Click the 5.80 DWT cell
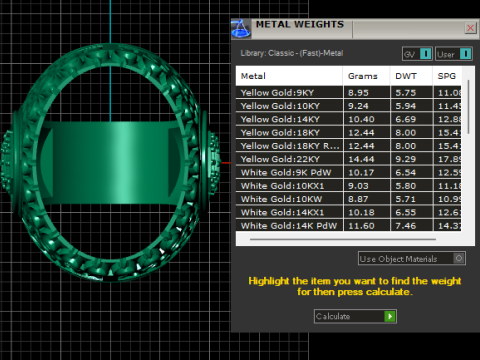Image resolution: width=480 pixels, height=360 pixels. click(412, 186)
